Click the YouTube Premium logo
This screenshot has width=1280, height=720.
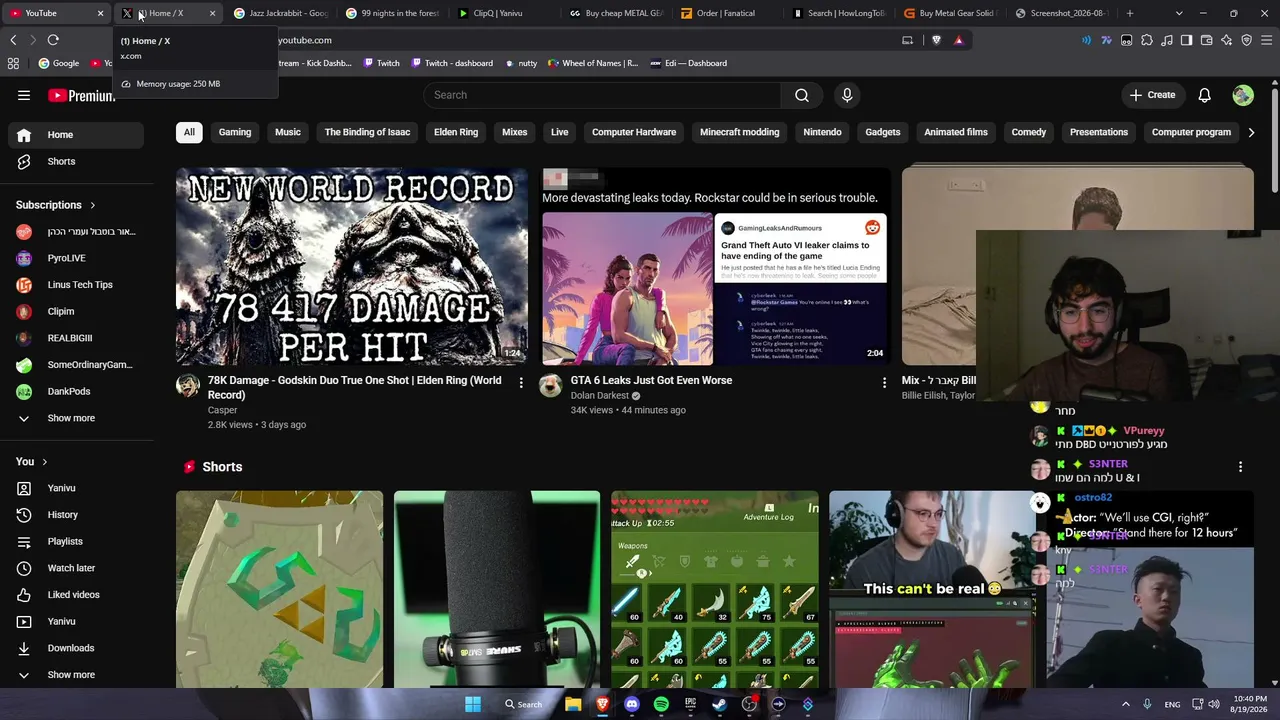(x=81, y=95)
